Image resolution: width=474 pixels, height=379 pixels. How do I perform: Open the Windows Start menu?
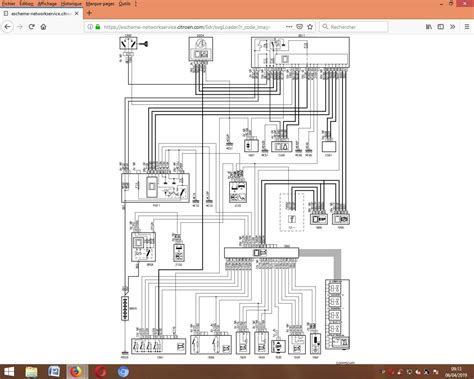(9, 372)
